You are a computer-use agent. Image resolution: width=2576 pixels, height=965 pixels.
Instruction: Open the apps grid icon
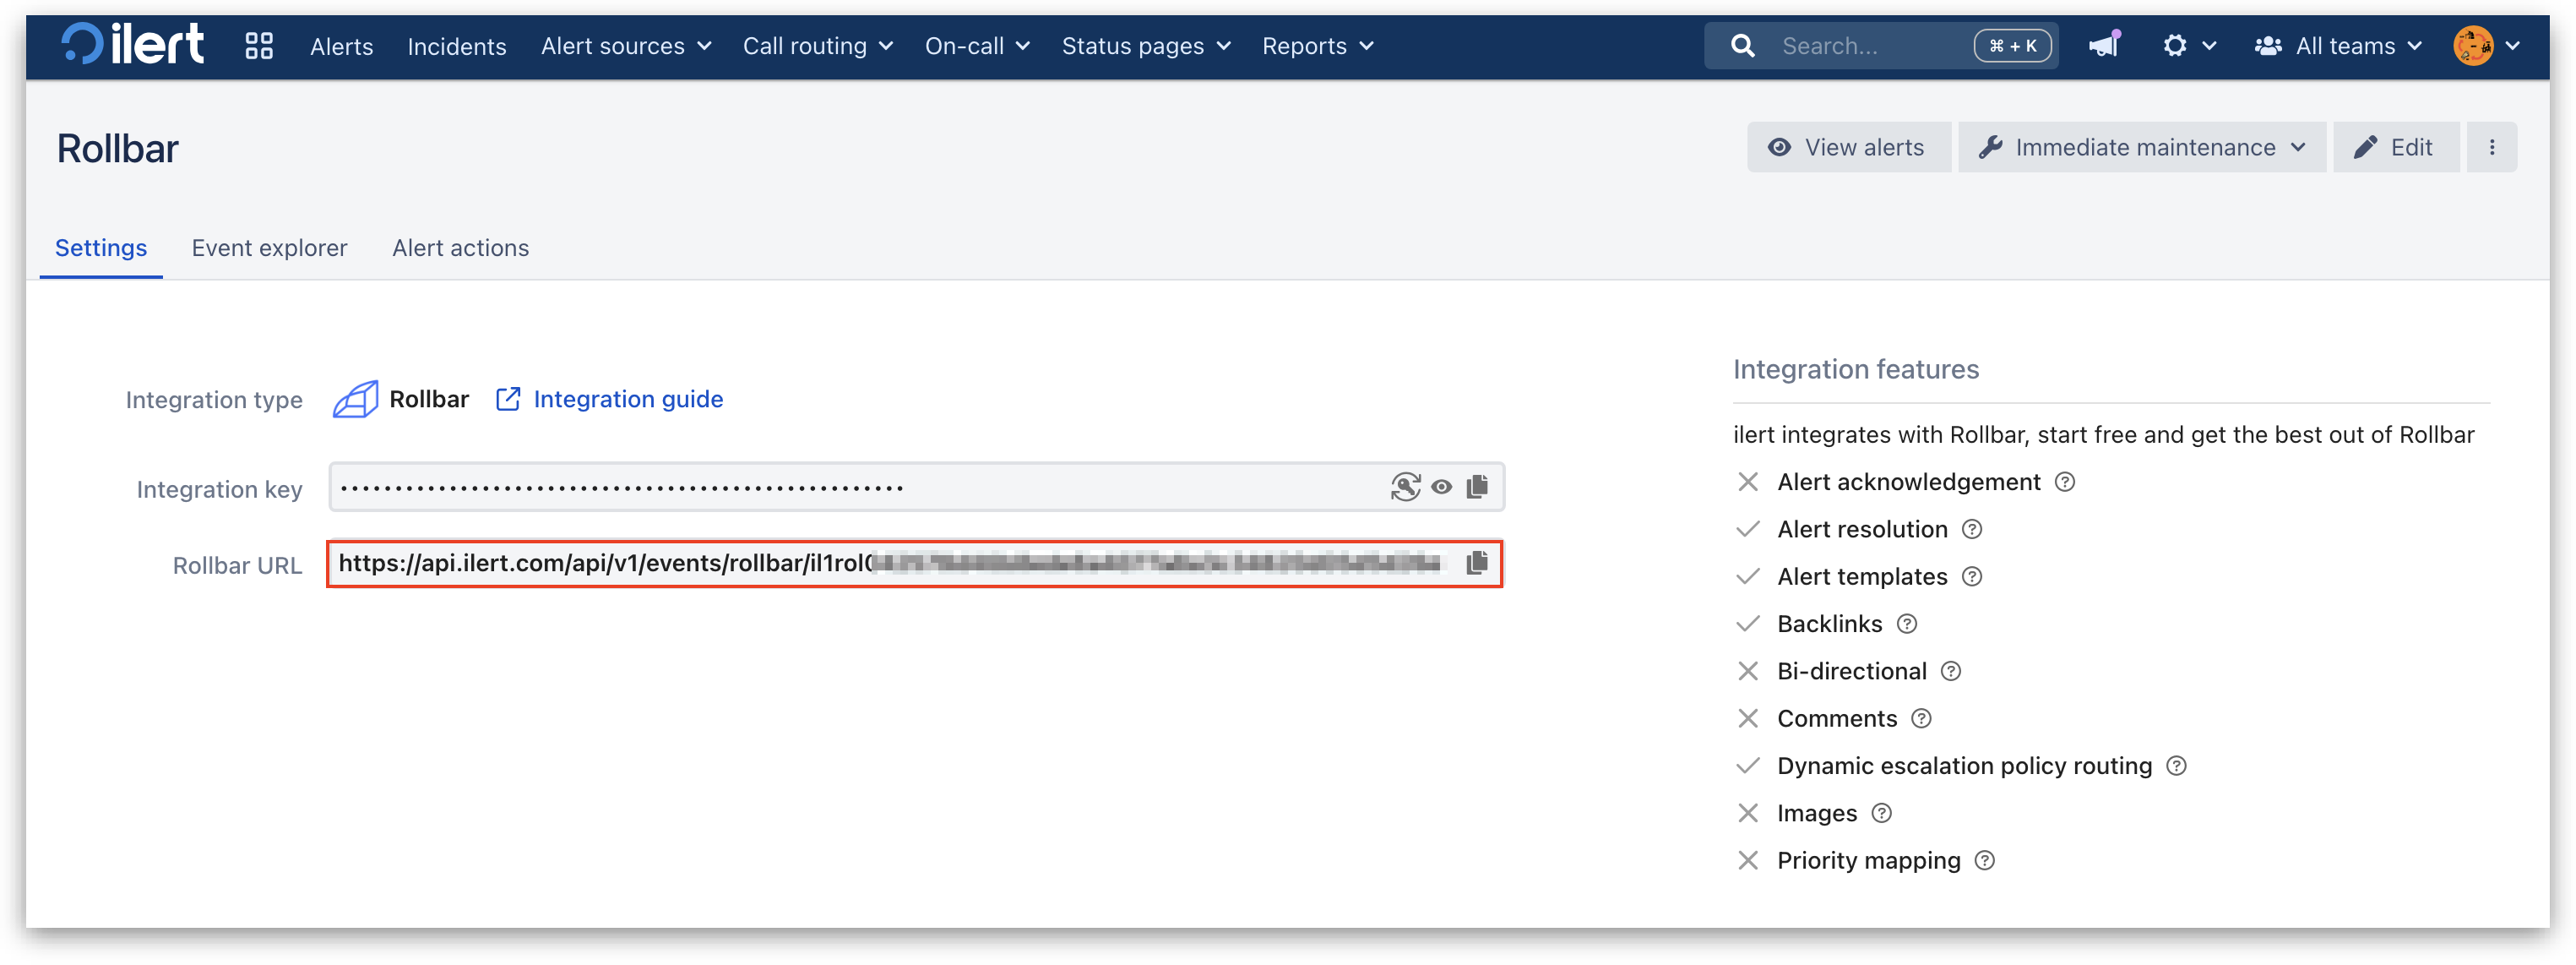259,46
